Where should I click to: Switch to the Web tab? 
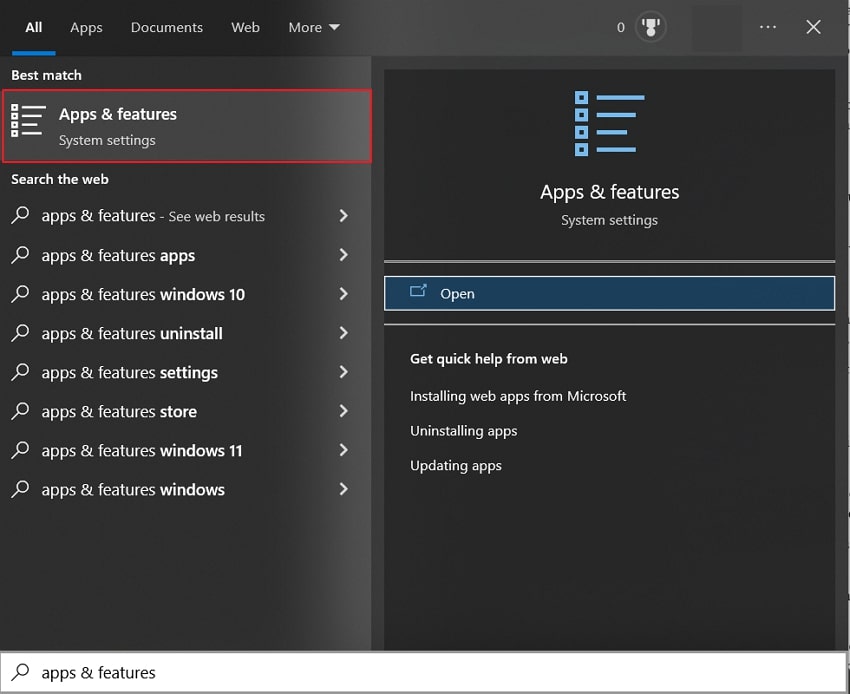(245, 27)
